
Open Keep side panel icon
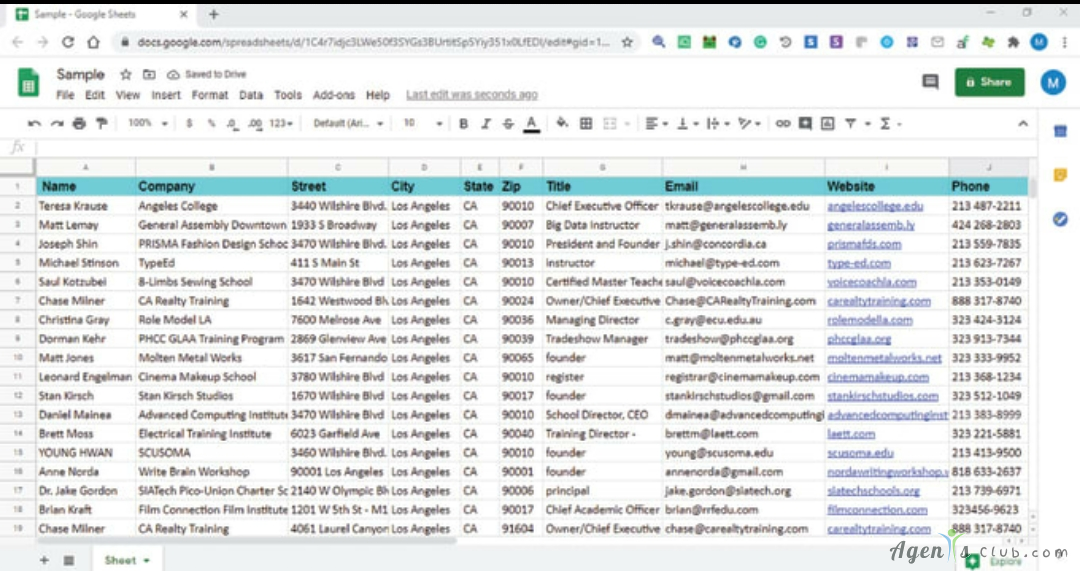pos(1060,175)
